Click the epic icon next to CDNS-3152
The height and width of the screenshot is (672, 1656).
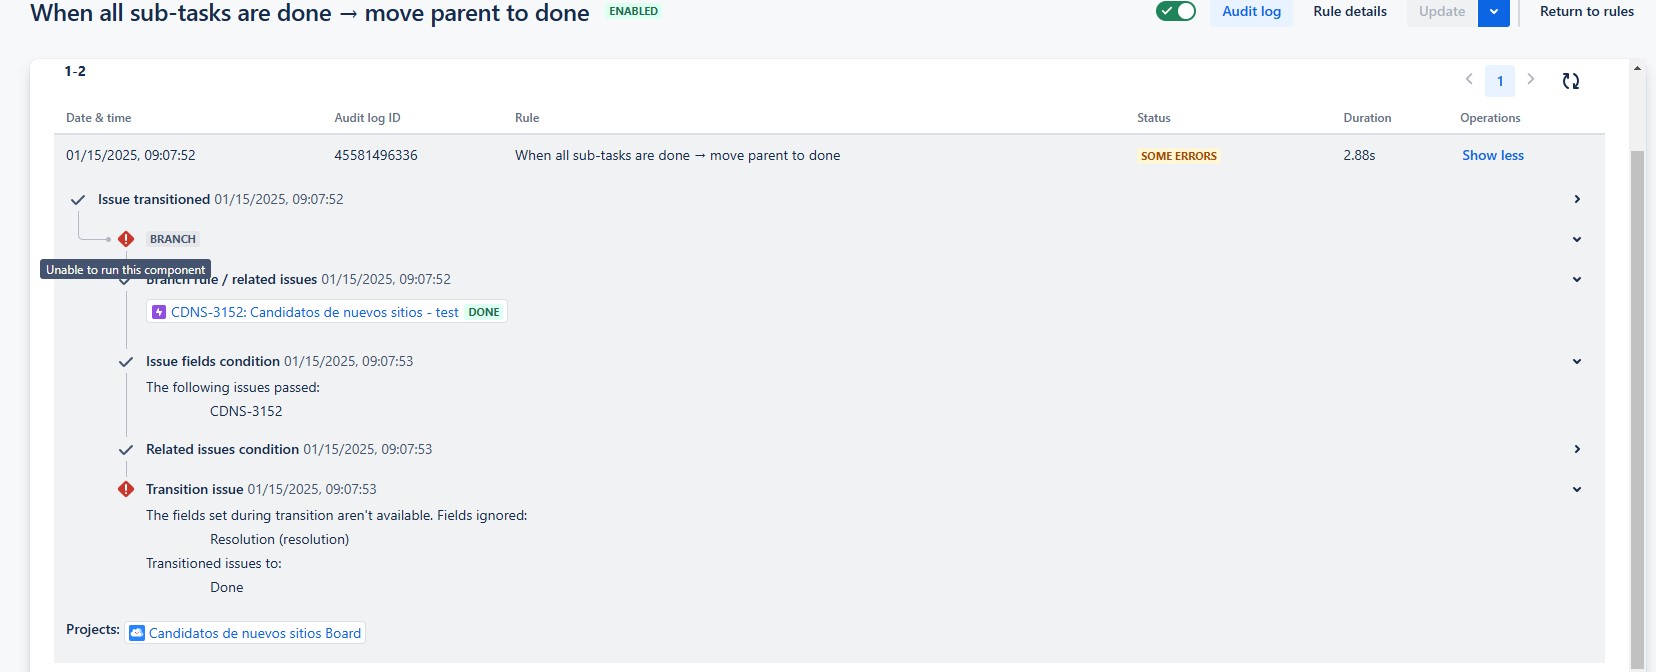(x=159, y=312)
